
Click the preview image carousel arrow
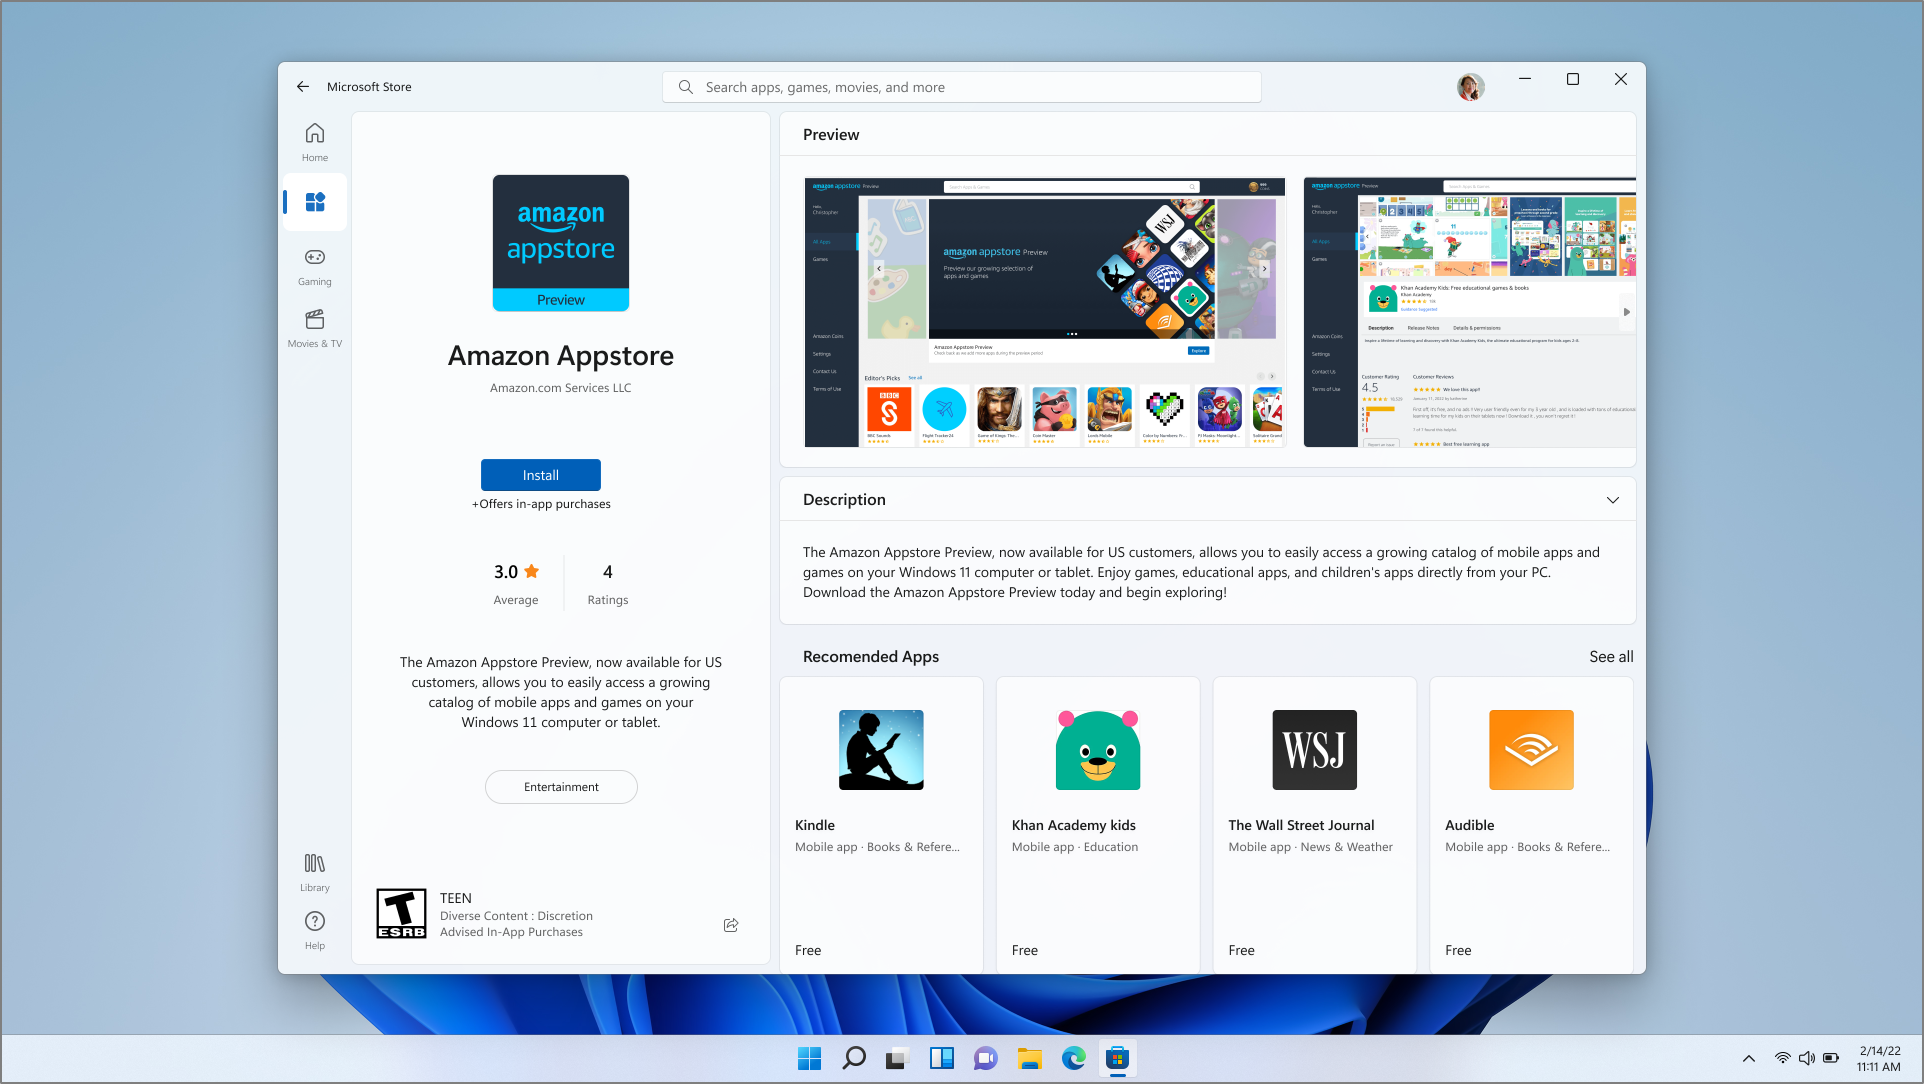tap(1625, 312)
